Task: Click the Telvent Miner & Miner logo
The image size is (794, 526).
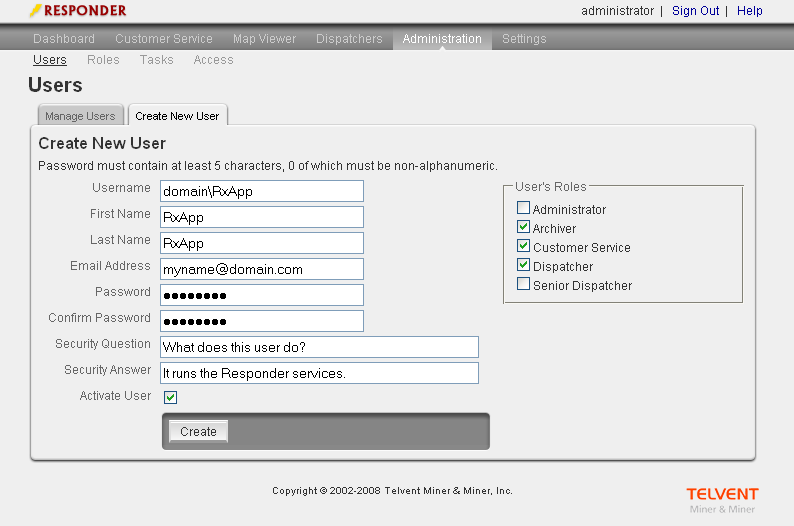Action: click(722, 500)
